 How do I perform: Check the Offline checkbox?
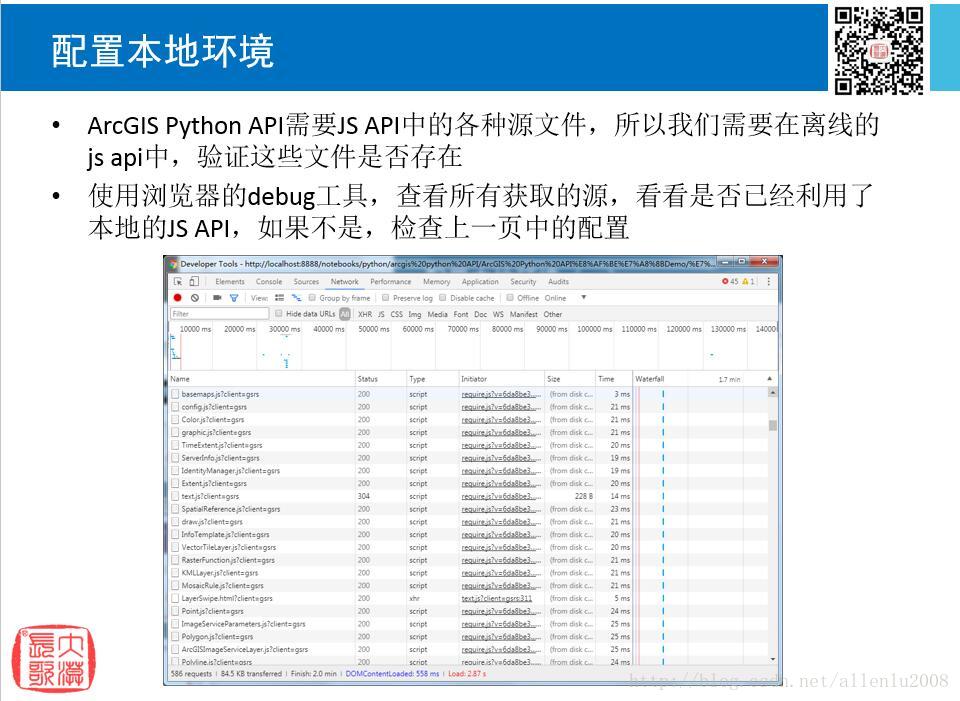[510, 298]
